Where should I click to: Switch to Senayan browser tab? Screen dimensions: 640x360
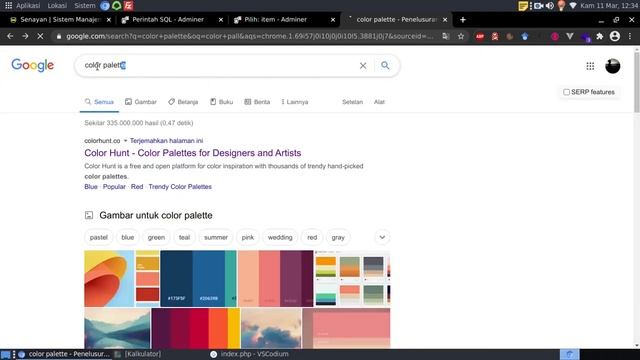pos(60,20)
